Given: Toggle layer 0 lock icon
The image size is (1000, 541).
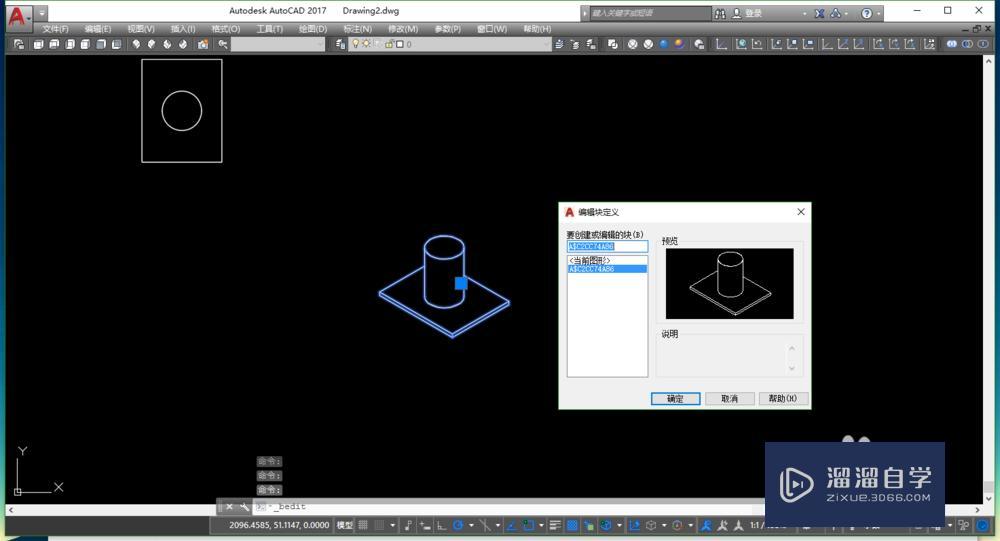Looking at the screenshot, I should point(389,44).
